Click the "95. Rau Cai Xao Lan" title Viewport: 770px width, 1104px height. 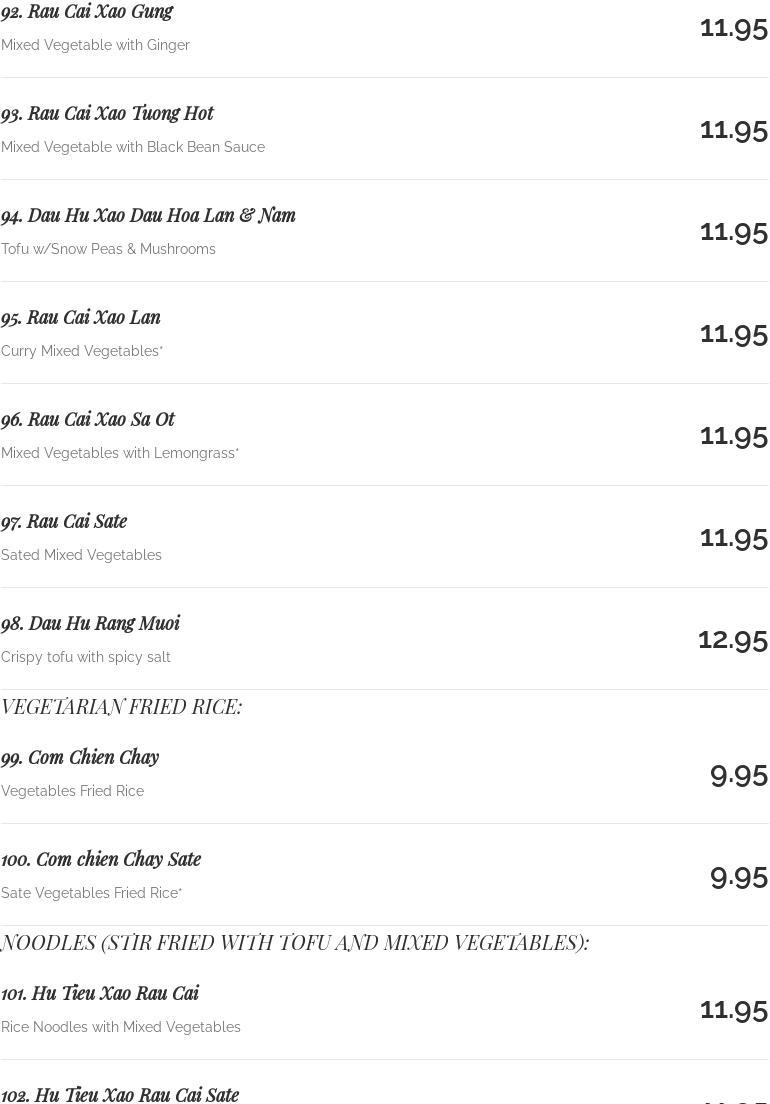point(81,317)
